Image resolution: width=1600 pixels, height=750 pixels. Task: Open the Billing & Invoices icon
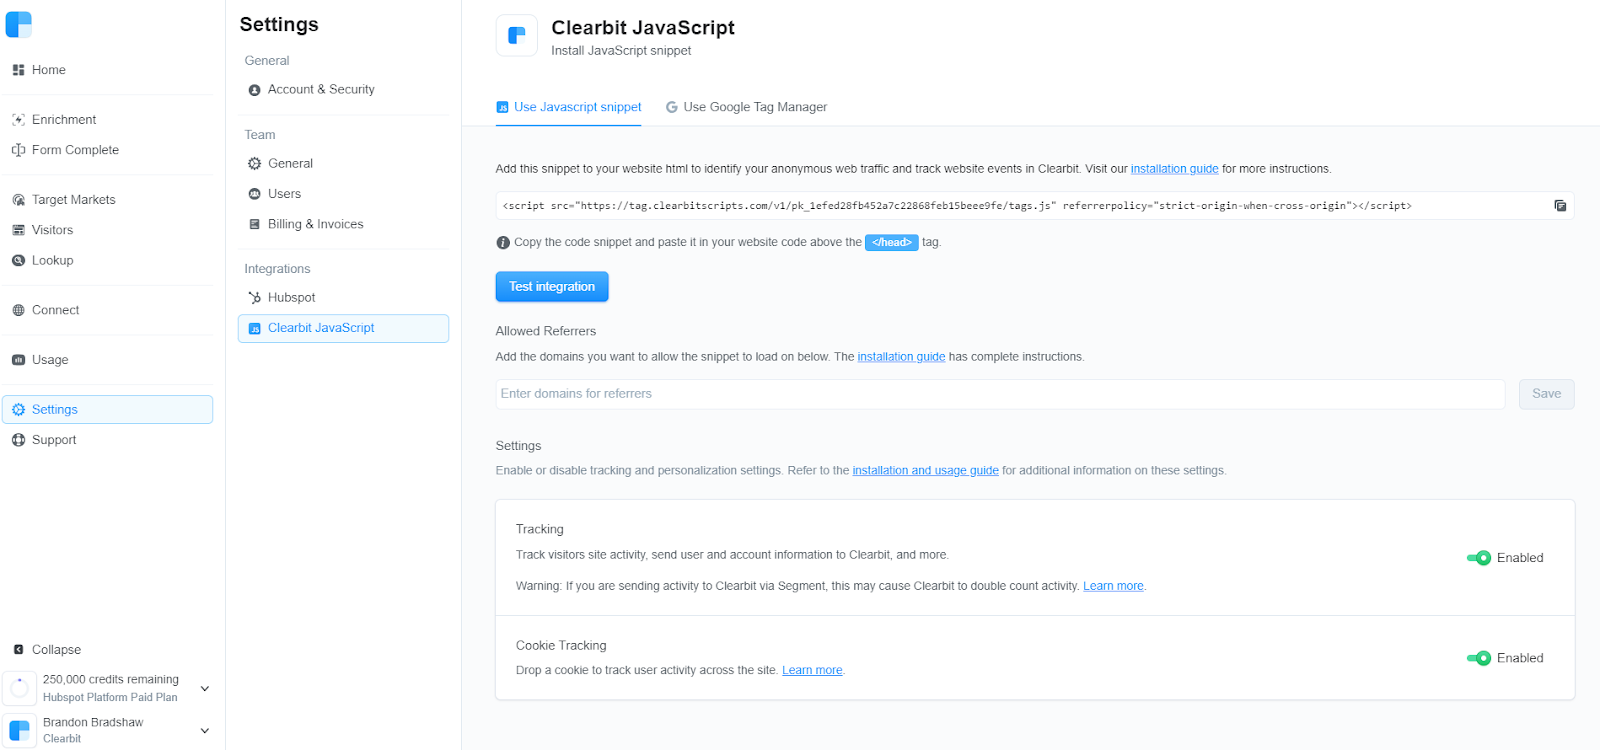pos(254,224)
